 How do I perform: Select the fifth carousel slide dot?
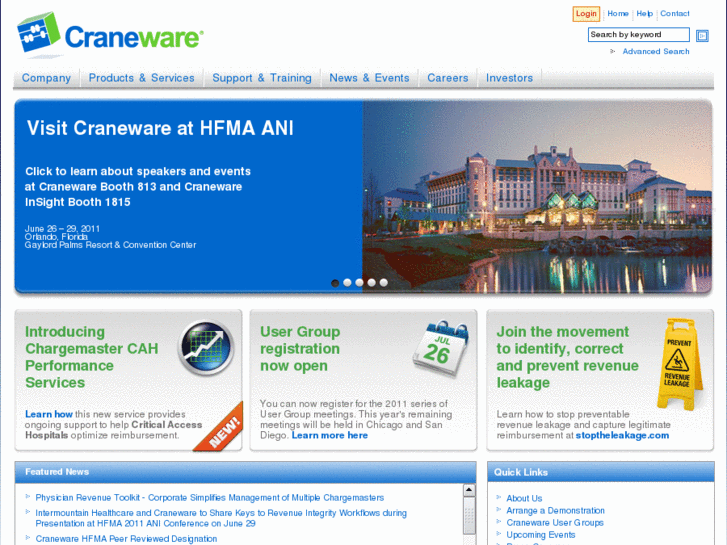coord(383,282)
